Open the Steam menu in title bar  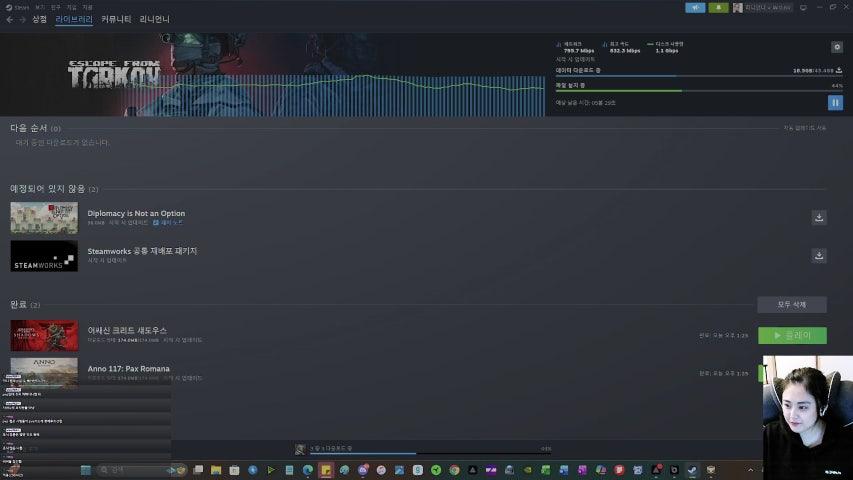[x=17, y=8]
